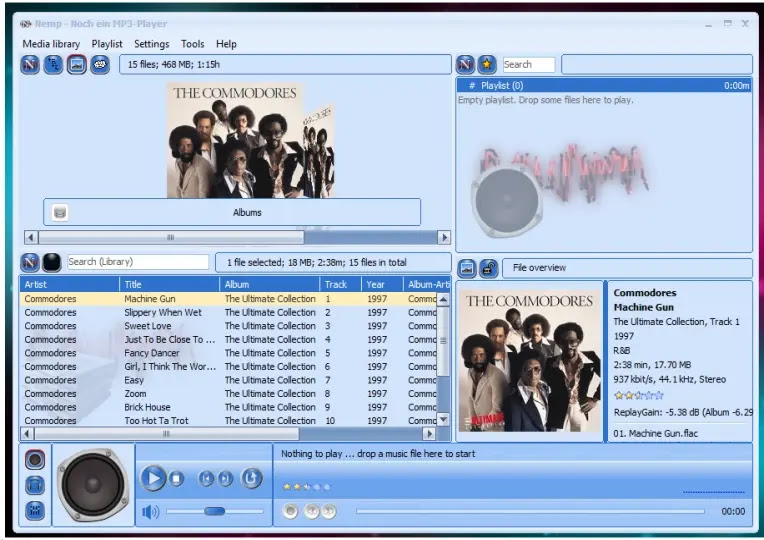Click the record button in the player bar

[290, 511]
